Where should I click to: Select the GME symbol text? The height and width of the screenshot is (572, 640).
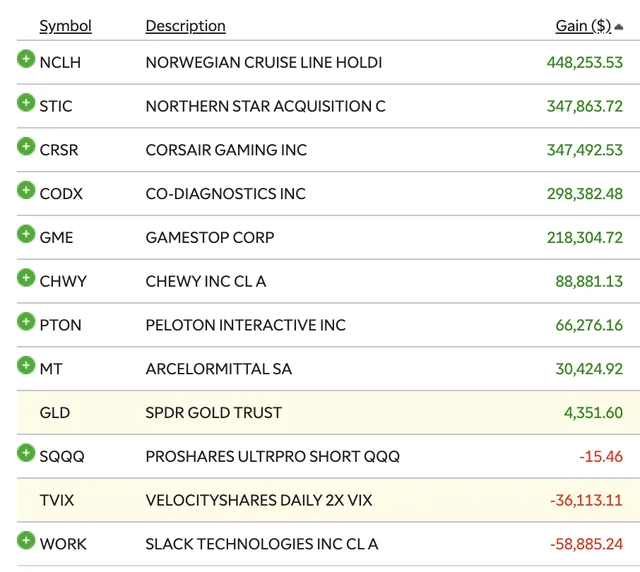point(56,238)
